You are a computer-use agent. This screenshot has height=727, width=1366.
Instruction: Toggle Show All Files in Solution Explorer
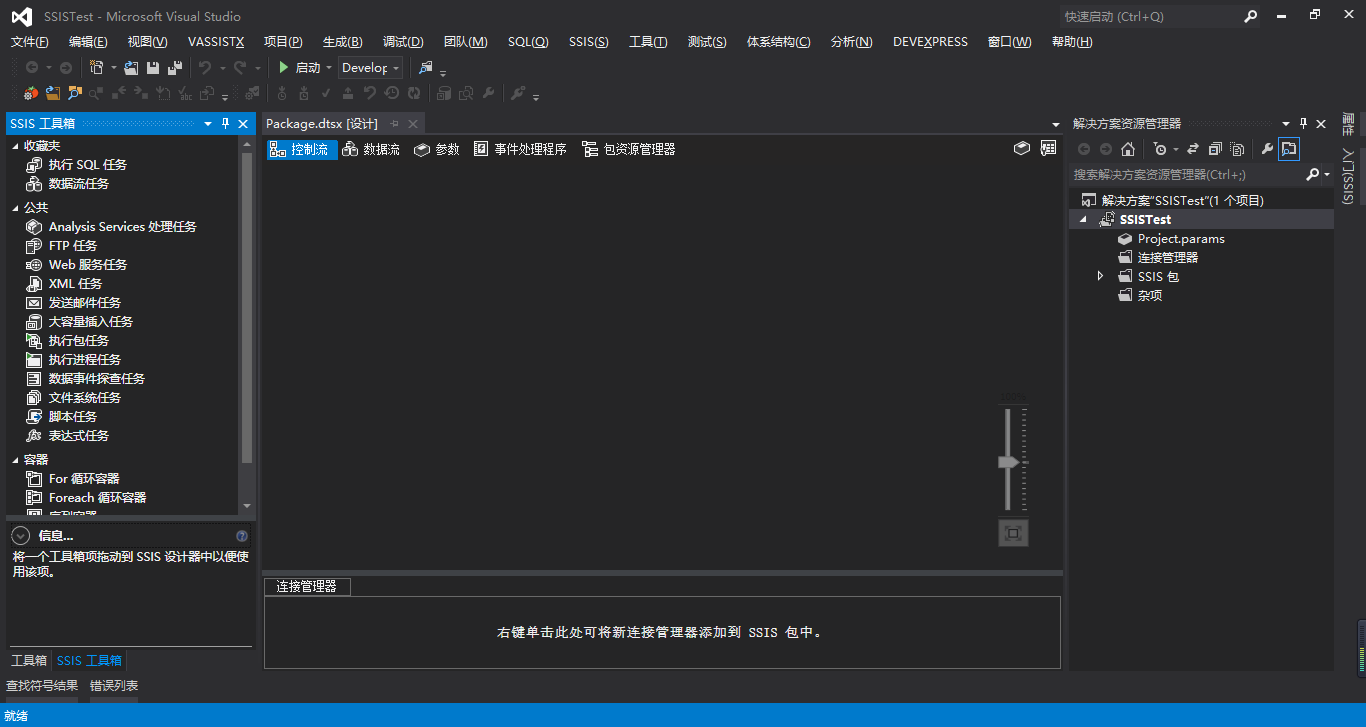[1237, 149]
